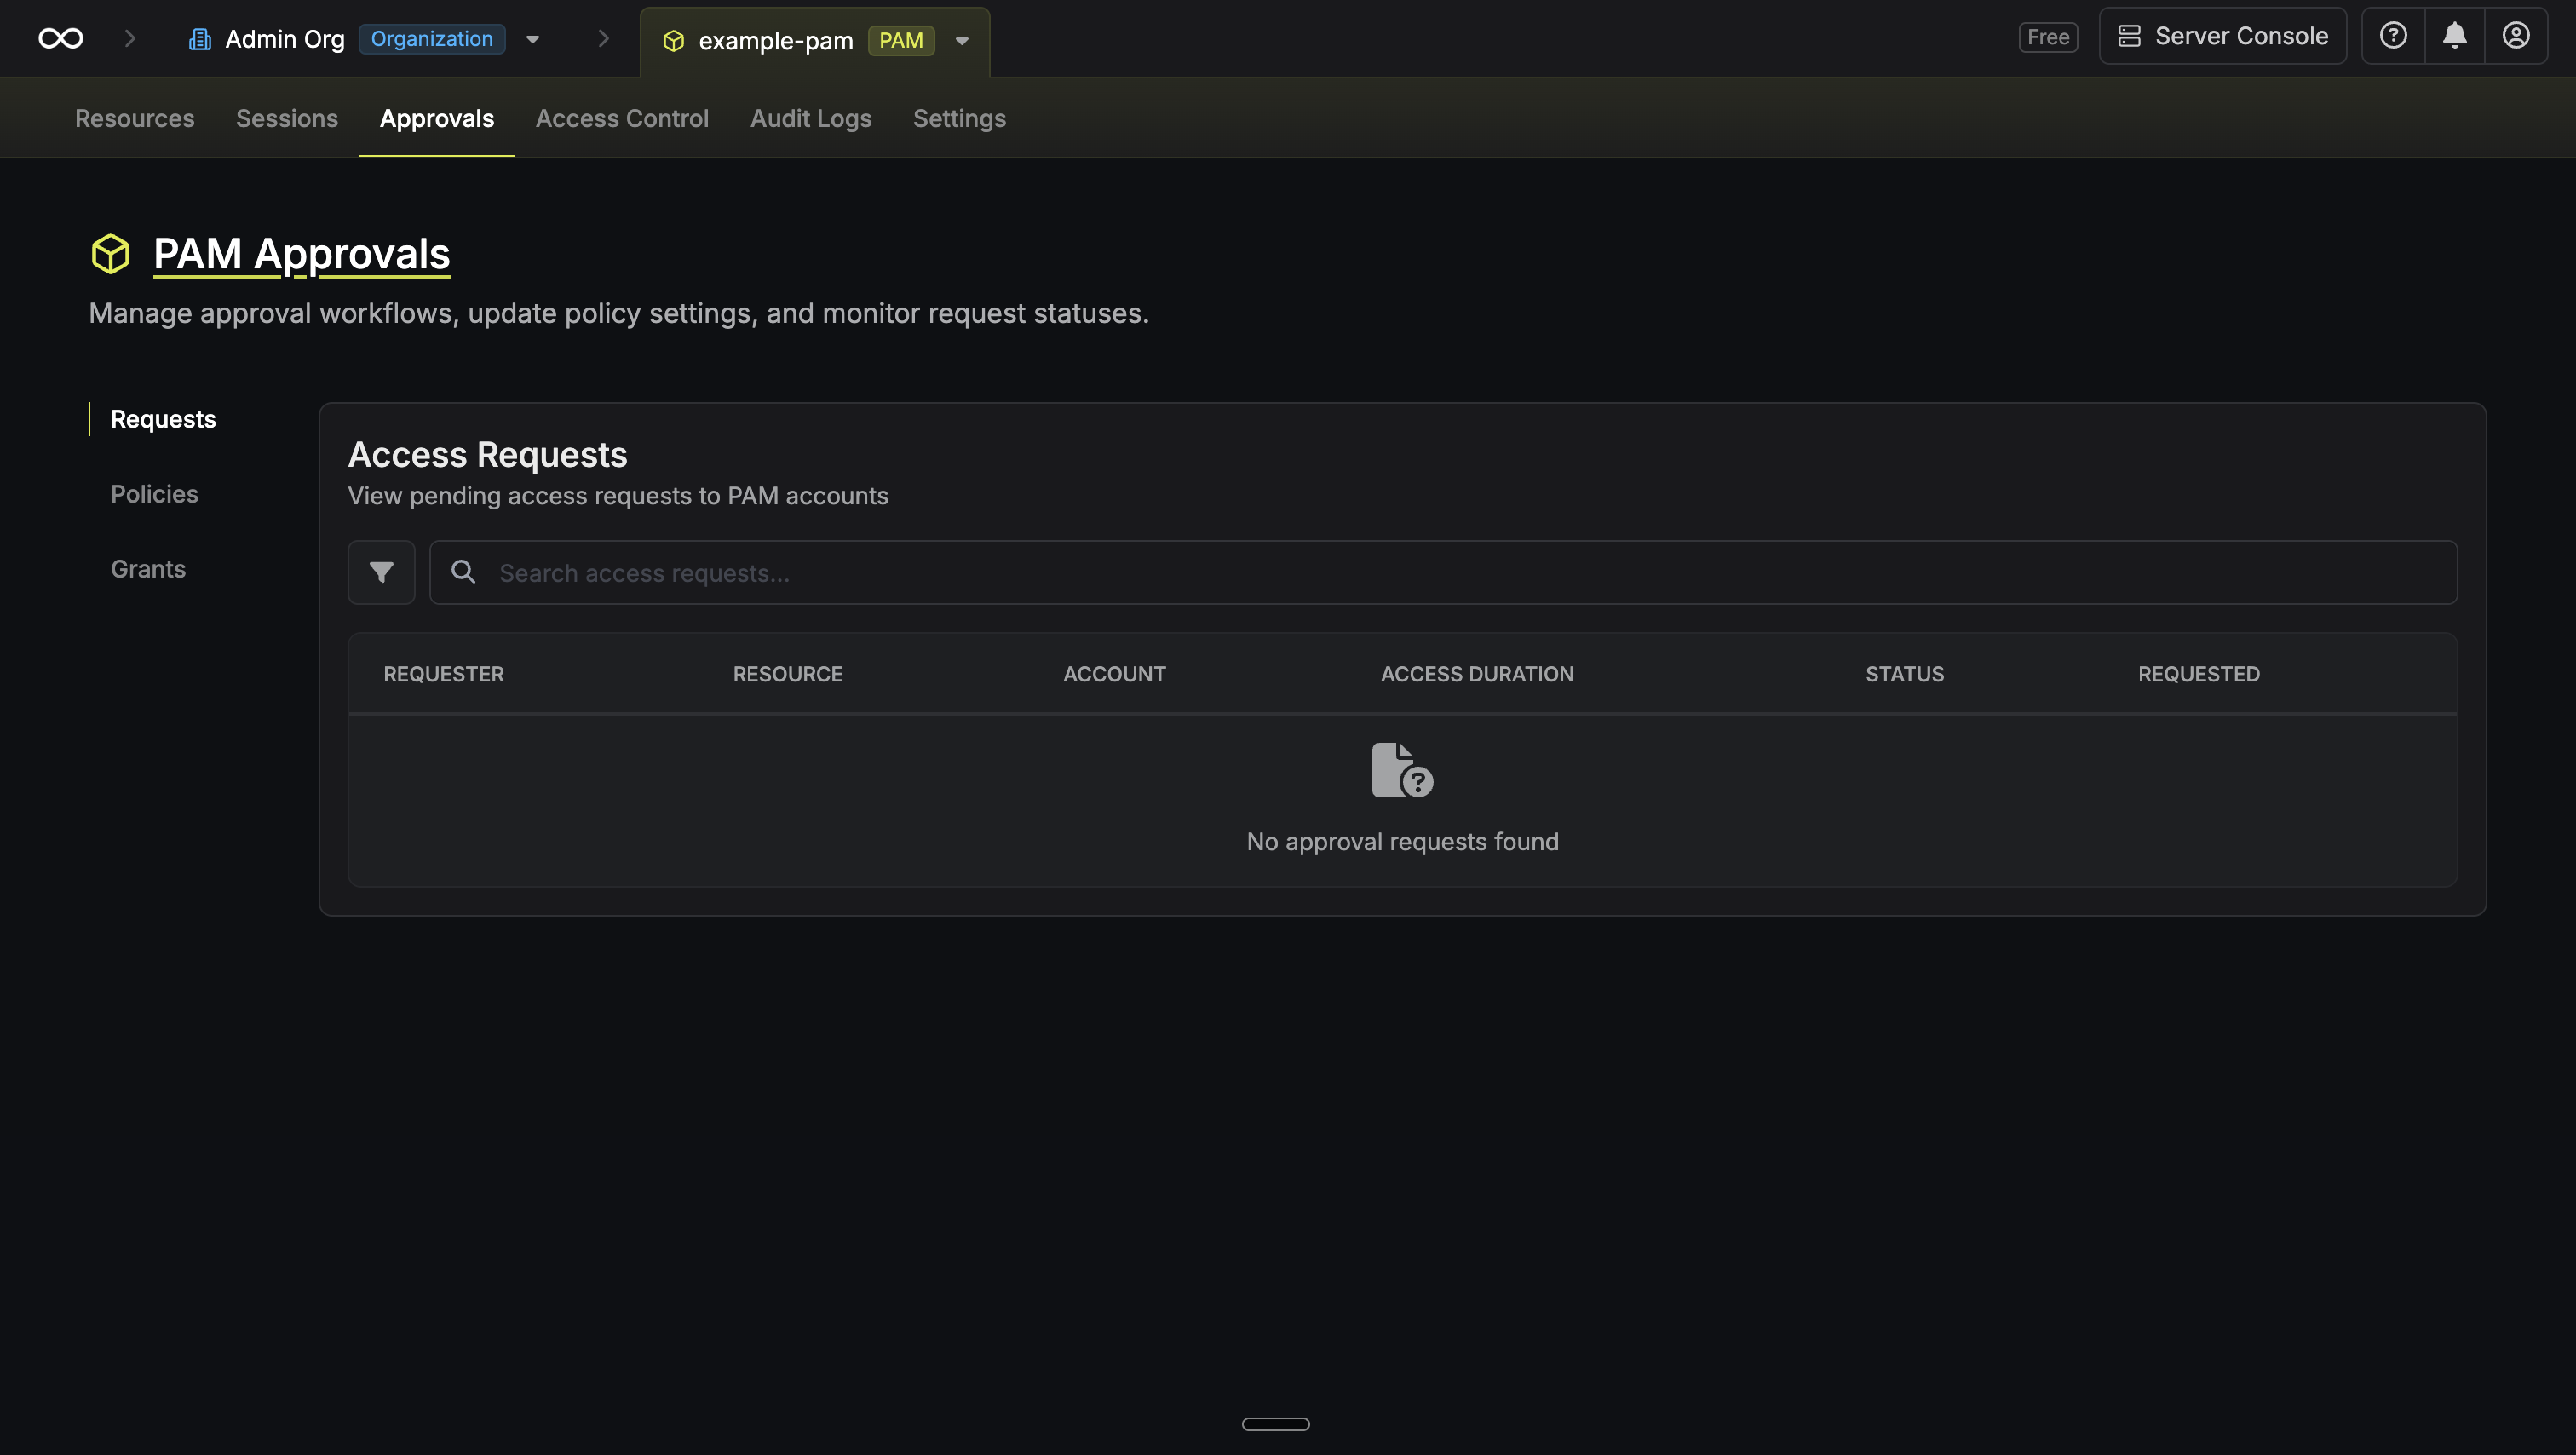The height and width of the screenshot is (1455, 2576).
Task: Open the user profile icon
Action: (2516, 36)
